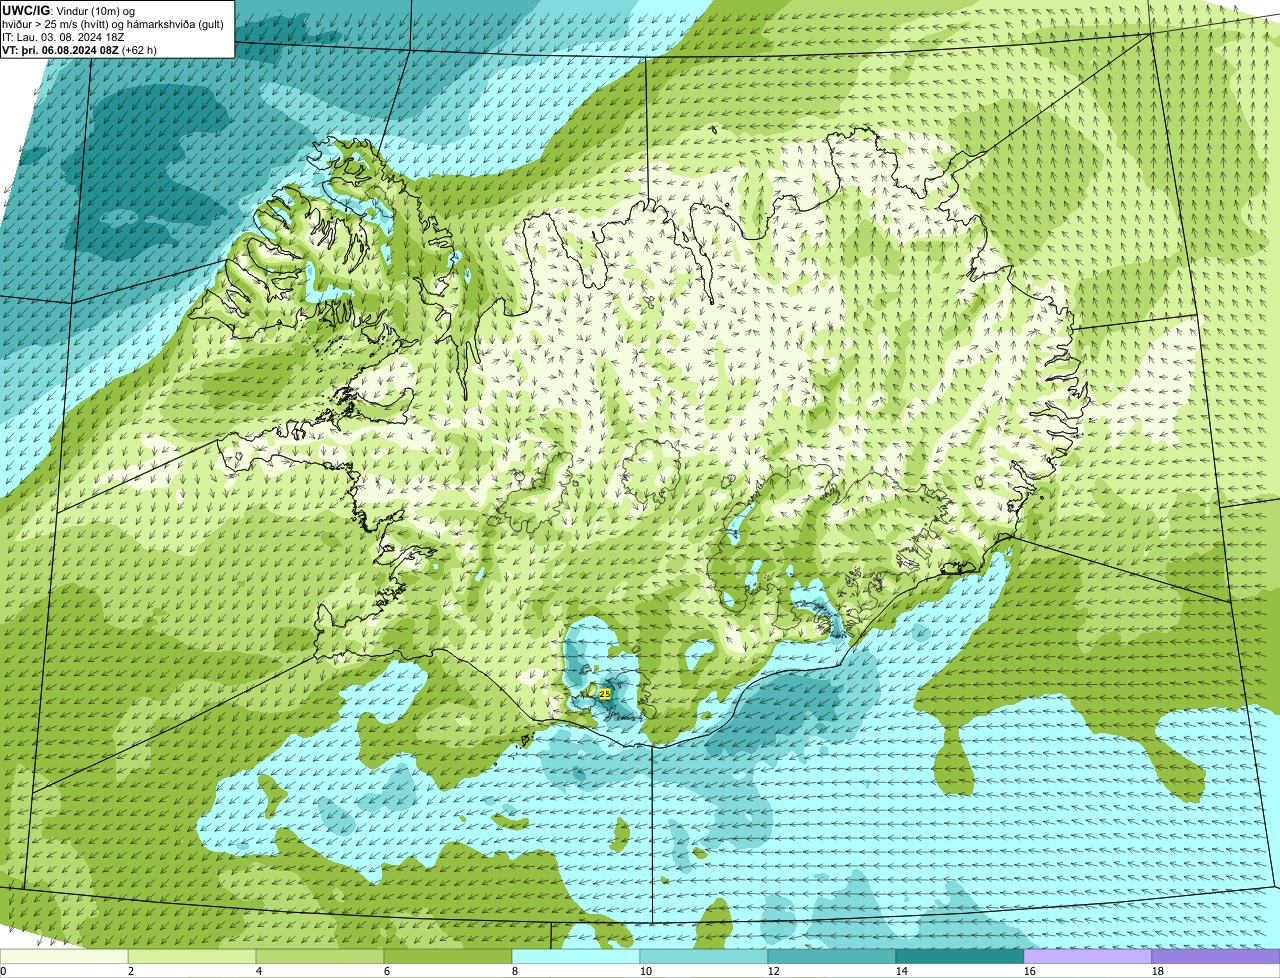Image resolution: width=1280 pixels, height=978 pixels.
Task: Click the 'VT: þri. 06.08.2024 08Z' line
Action: click(x=60, y=50)
